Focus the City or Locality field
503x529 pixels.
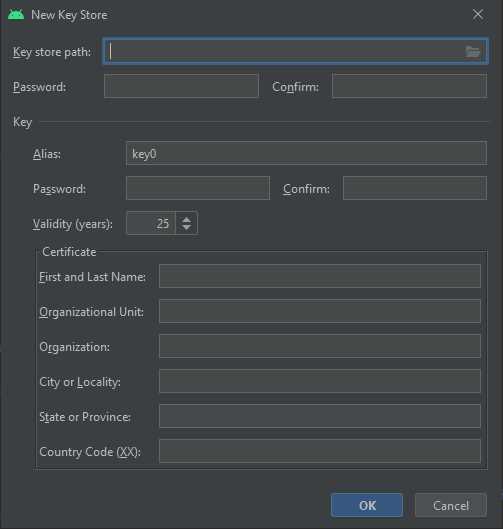click(320, 381)
